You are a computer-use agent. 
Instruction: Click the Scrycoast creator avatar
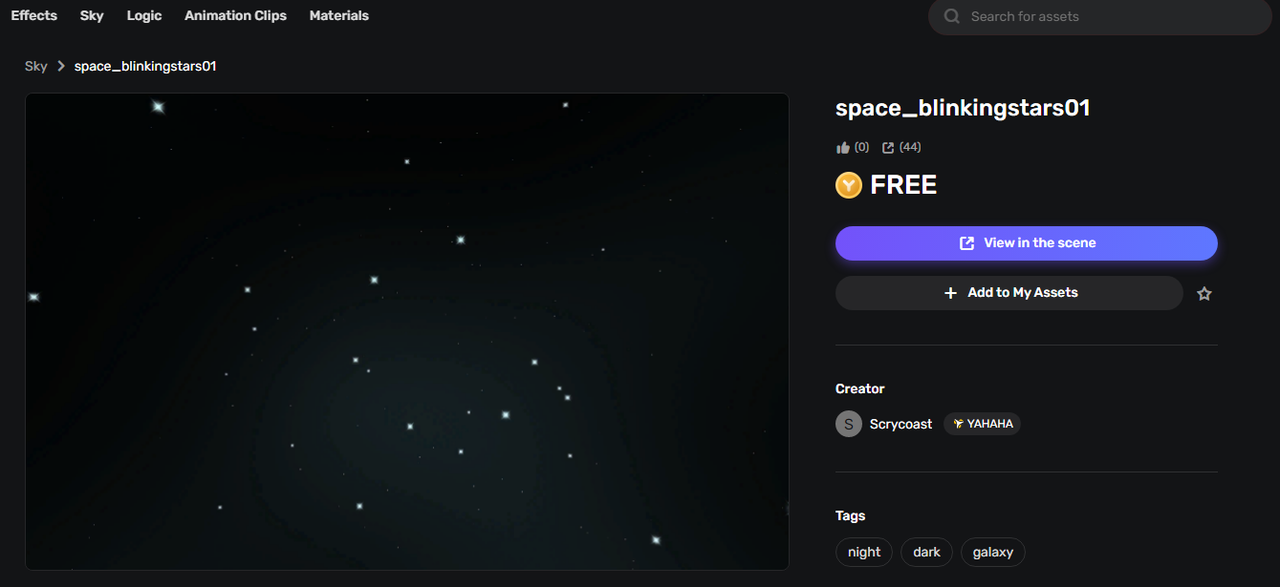pos(848,424)
